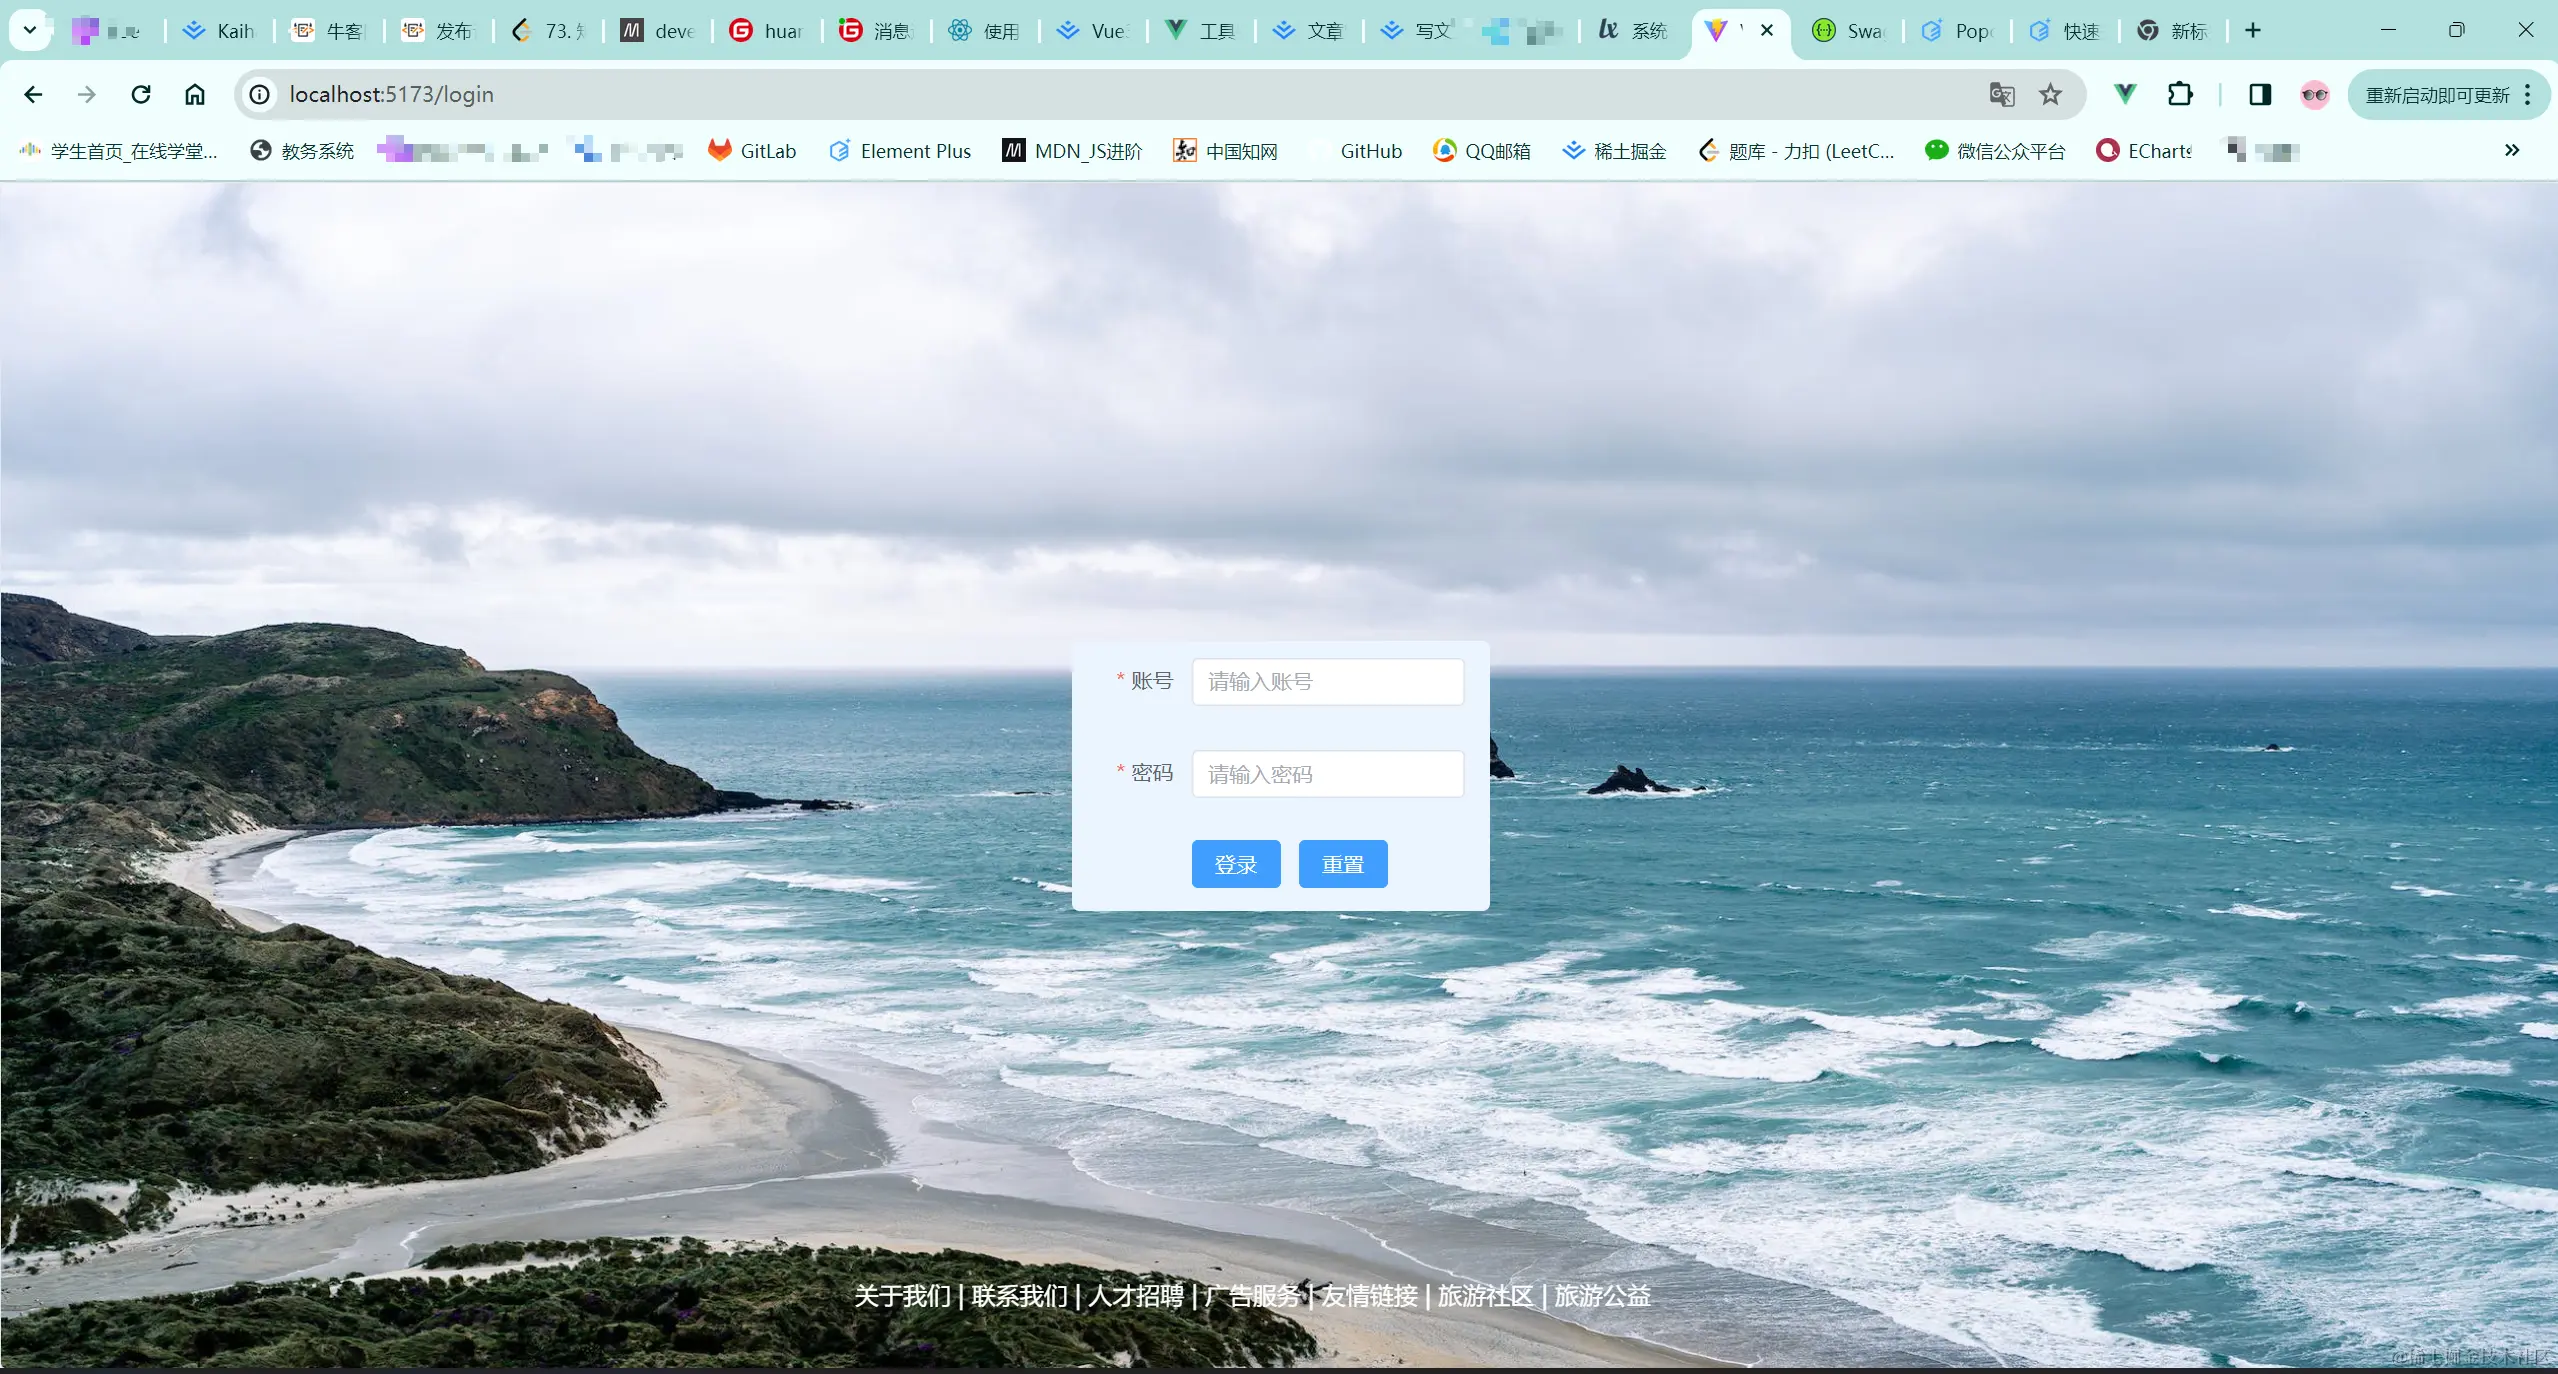Focus the 账号 account input field
Viewport: 2558px width, 1374px height.
pos(1327,682)
